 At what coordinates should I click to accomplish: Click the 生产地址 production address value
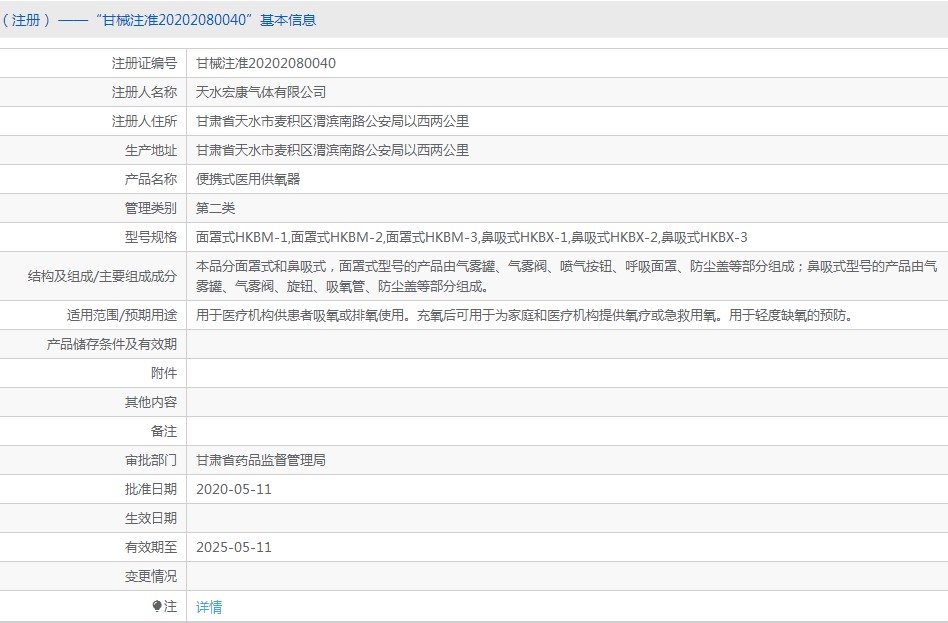(332, 150)
